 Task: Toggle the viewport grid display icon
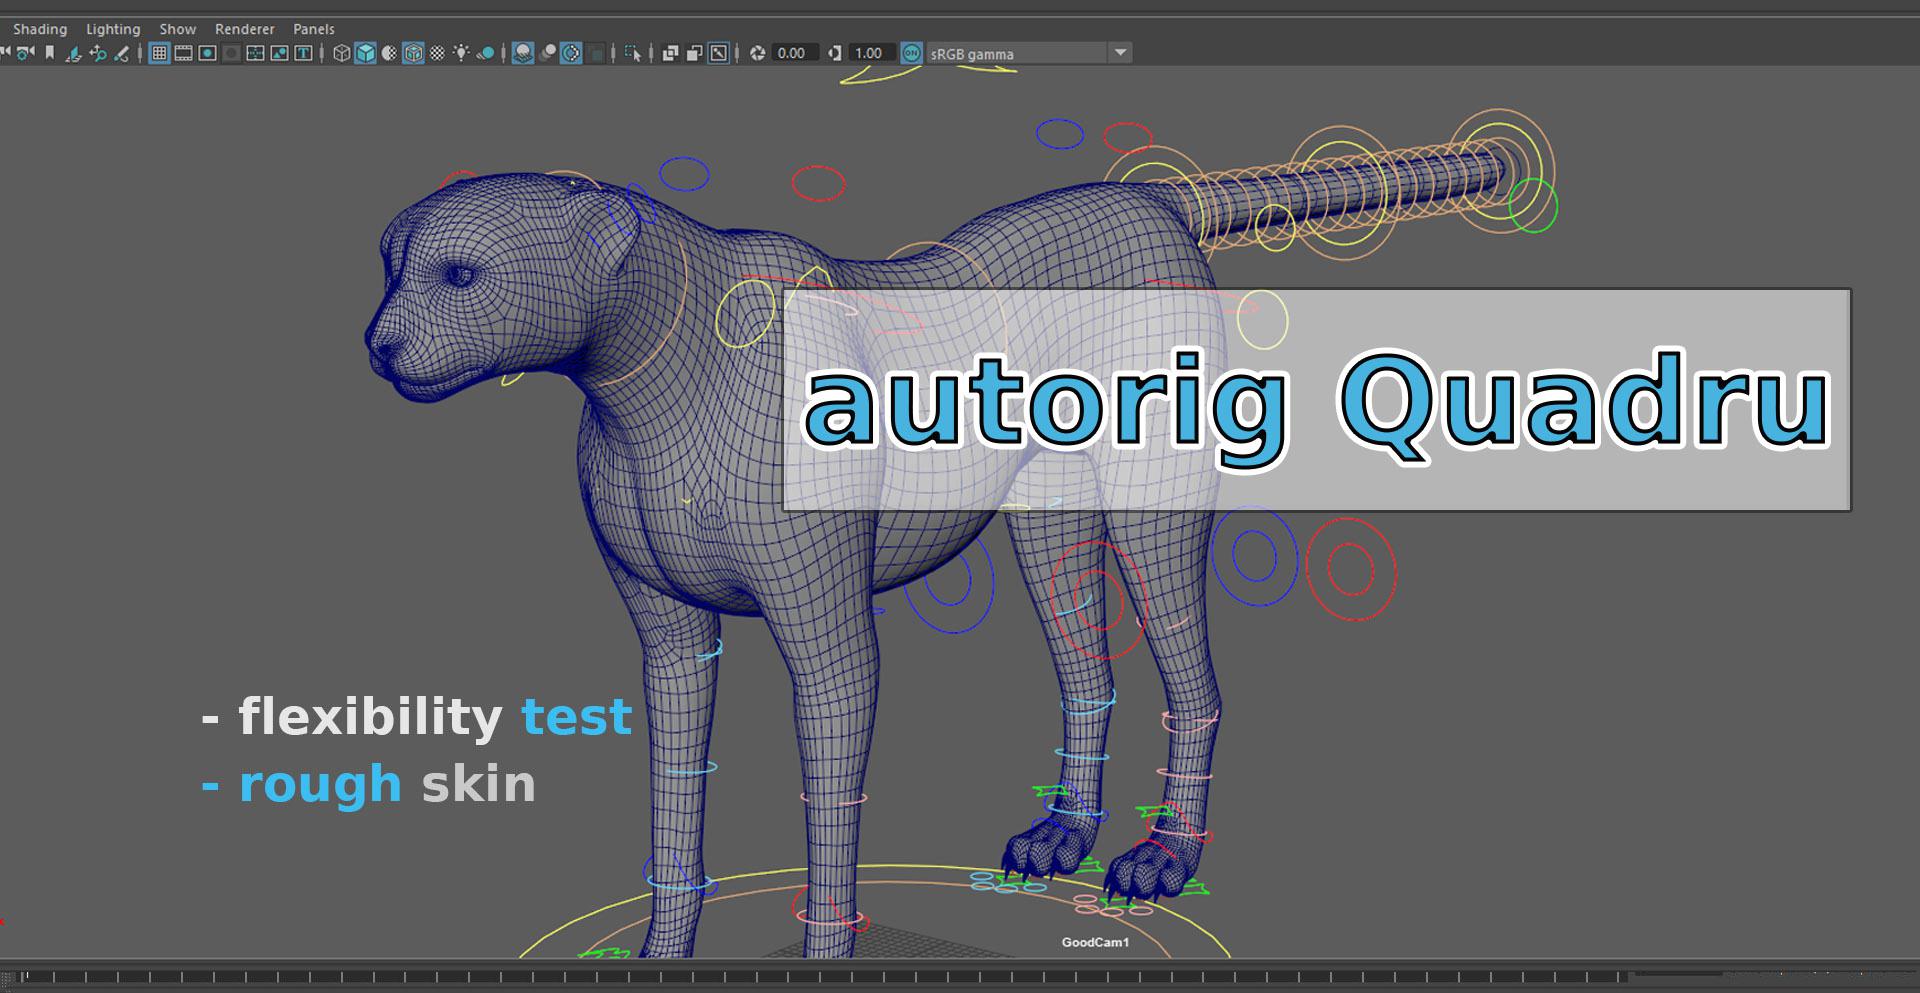159,53
